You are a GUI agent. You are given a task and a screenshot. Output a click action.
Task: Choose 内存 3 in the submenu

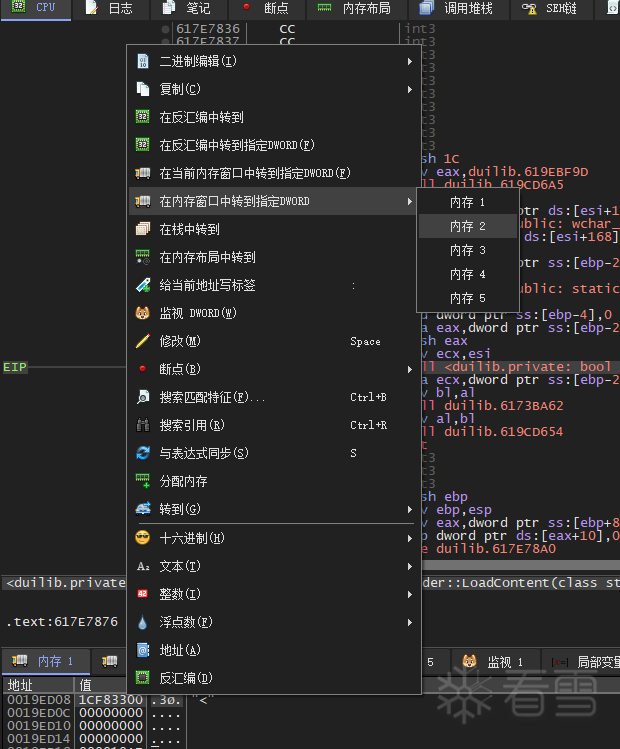(x=468, y=250)
